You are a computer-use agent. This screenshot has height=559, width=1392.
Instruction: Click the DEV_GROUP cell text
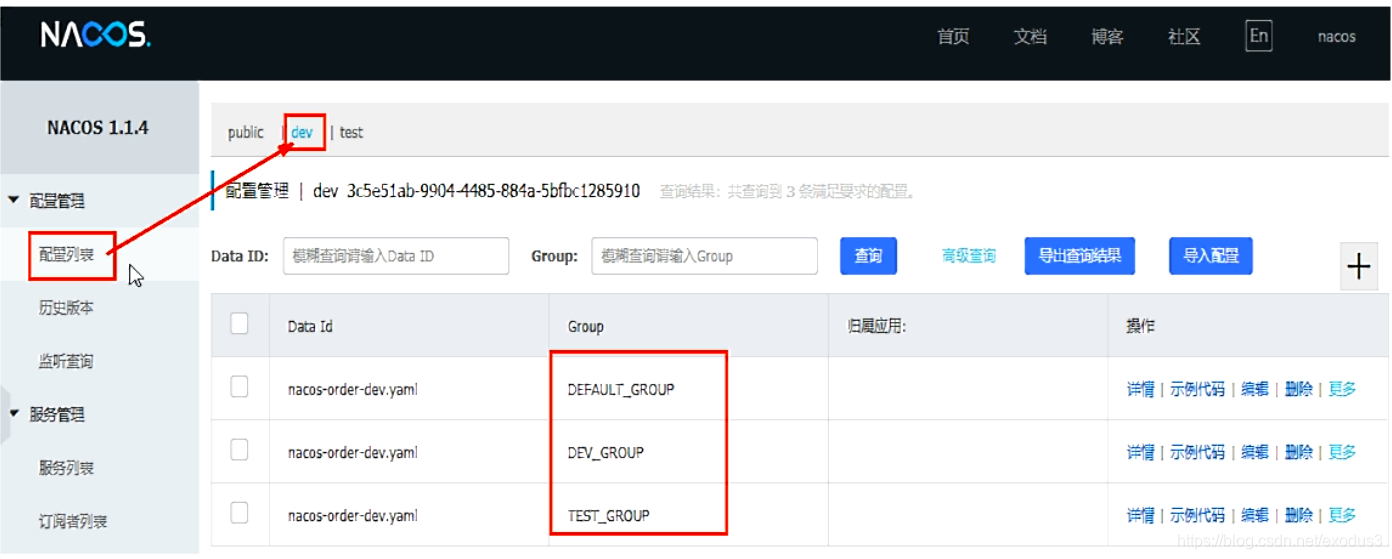coord(605,452)
